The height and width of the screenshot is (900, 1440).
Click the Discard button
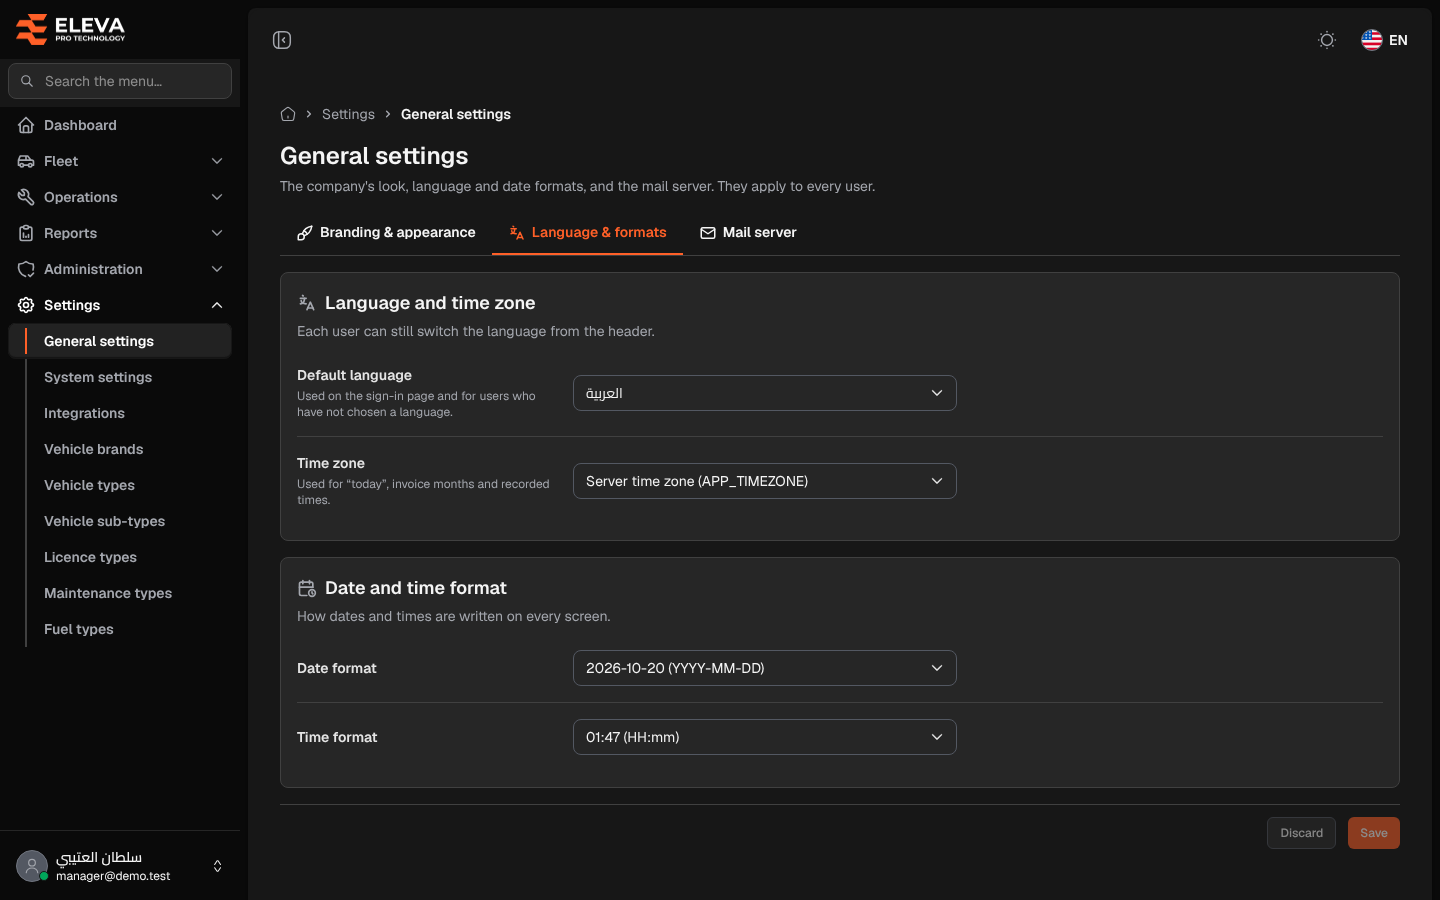[1301, 833]
